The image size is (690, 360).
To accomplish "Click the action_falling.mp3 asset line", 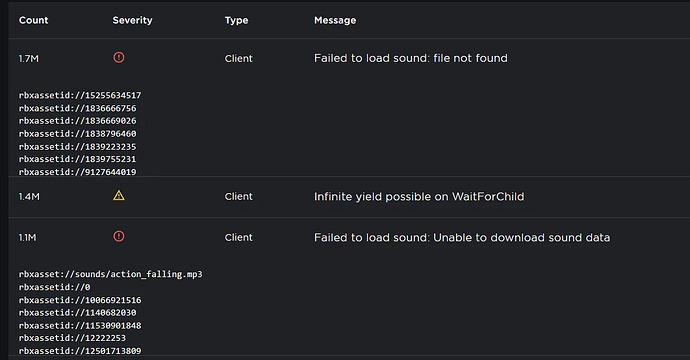I will pyautogui.click(x=110, y=274).
